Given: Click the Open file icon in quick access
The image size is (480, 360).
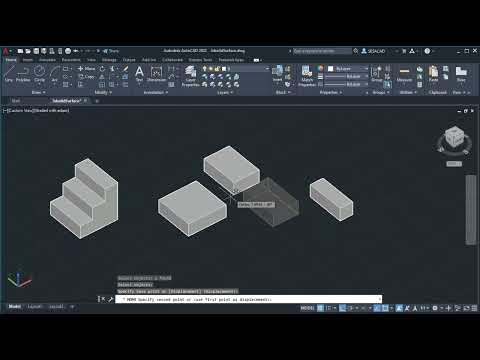Looking at the screenshot, I should click(x=28, y=51).
